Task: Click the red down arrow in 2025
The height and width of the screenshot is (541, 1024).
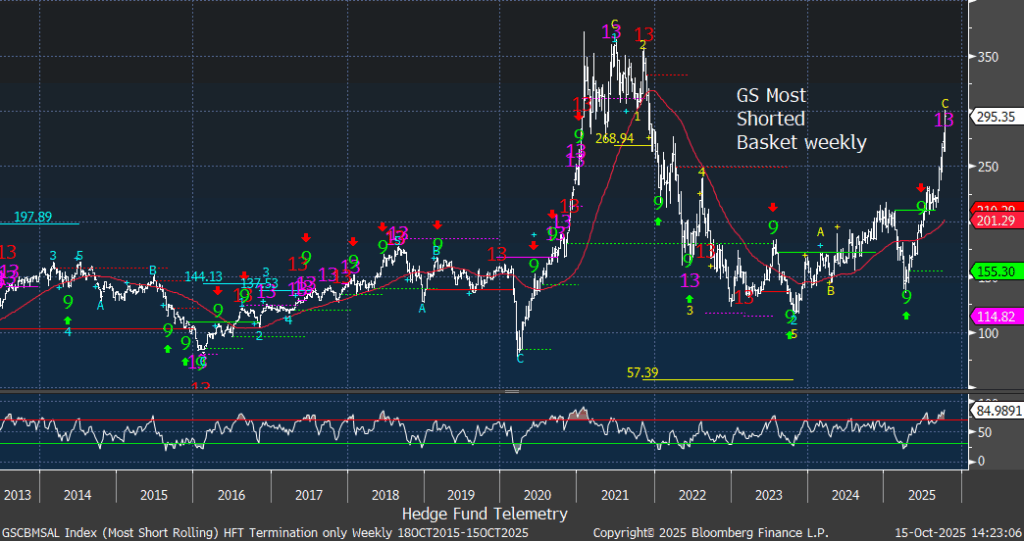Action: [921, 188]
